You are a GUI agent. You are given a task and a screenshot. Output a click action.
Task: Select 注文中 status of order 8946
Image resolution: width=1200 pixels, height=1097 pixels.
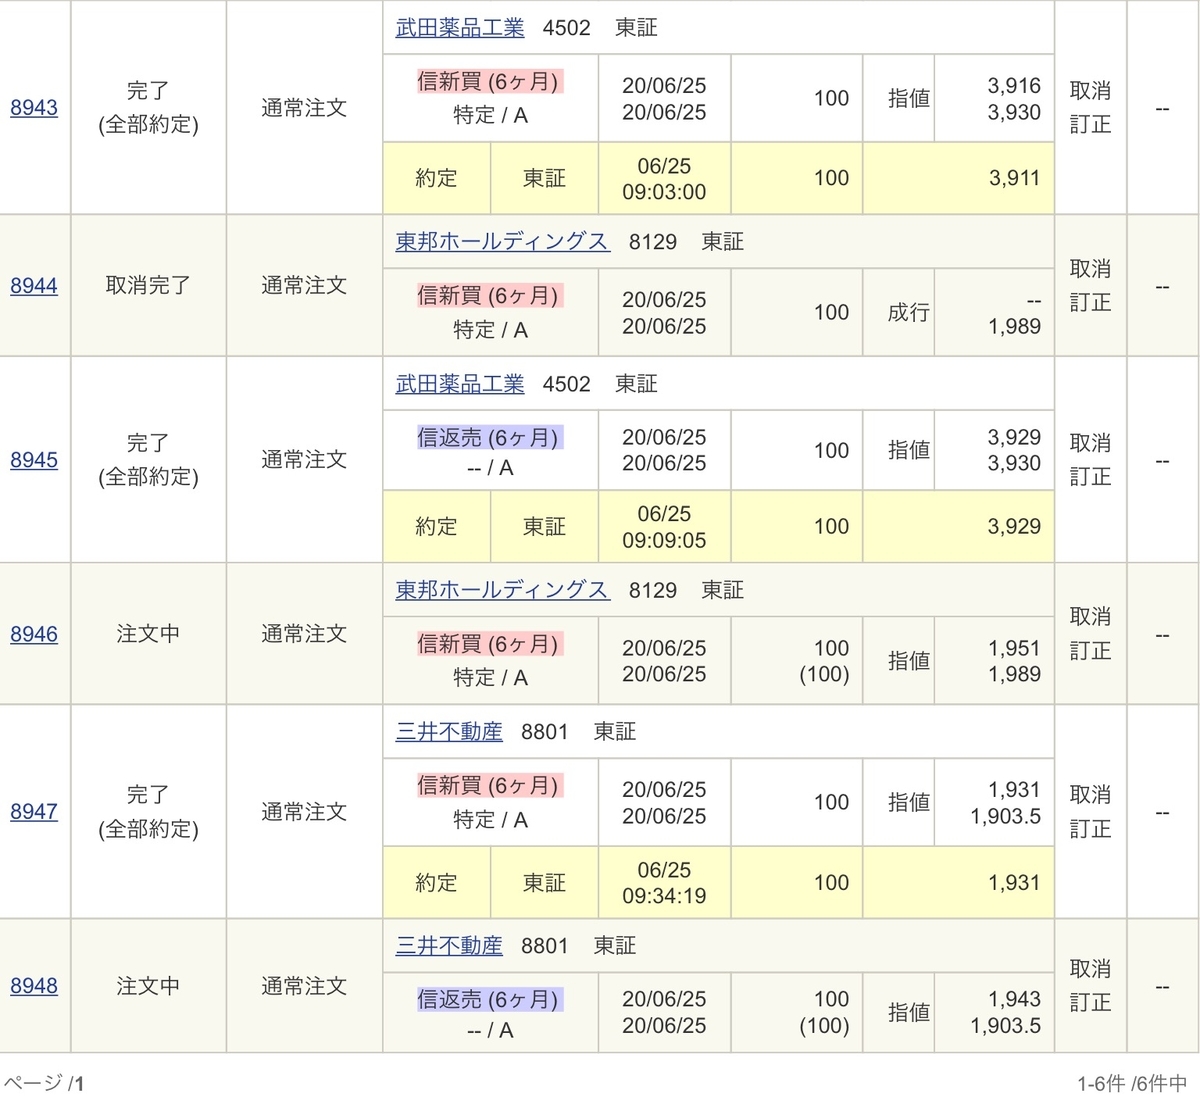[x=148, y=634]
